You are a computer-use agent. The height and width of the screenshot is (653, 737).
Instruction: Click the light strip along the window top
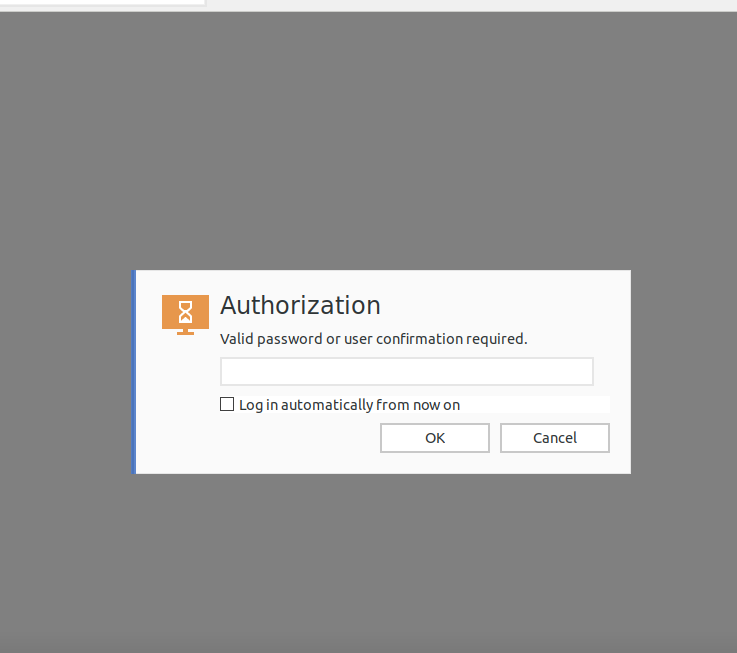tap(470, 5)
